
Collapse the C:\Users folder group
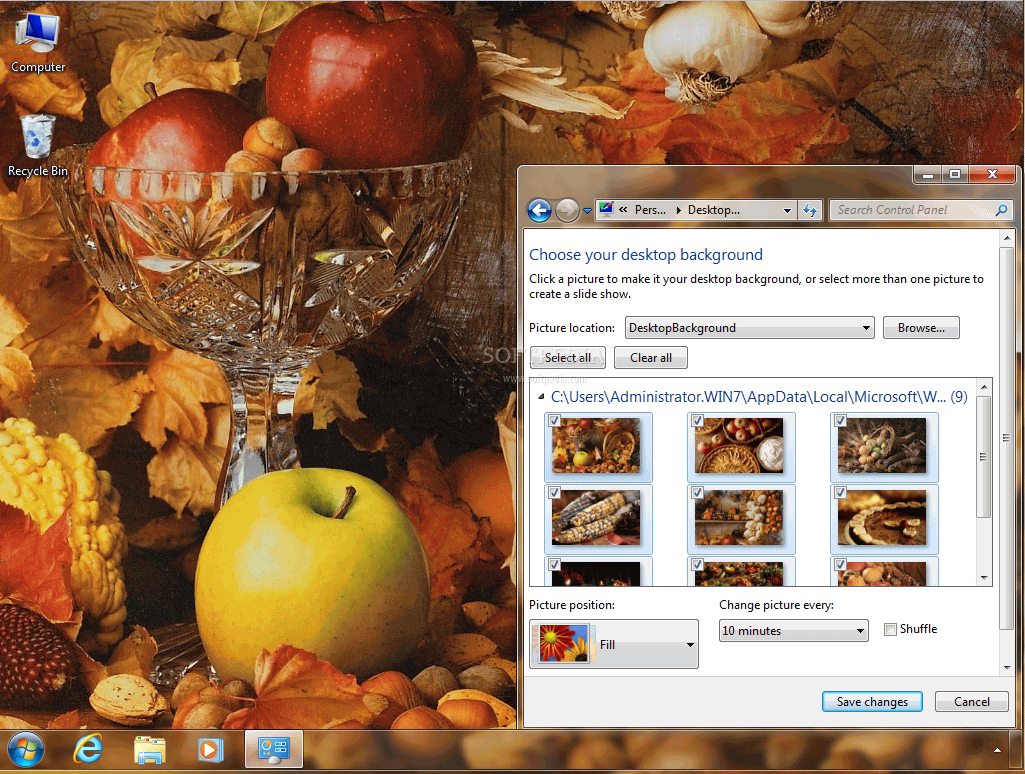pyautogui.click(x=541, y=397)
